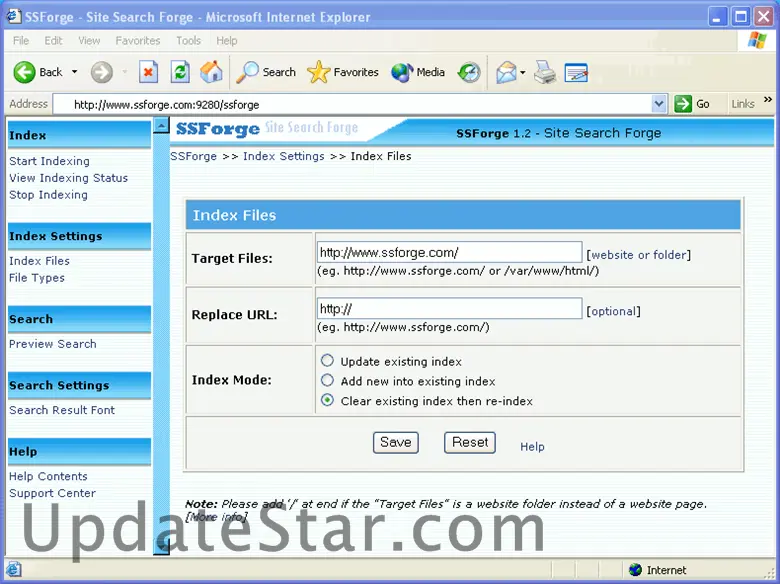Viewport: 780px width, 584px height.
Task: Click the Address bar URL field
Action: point(352,104)
